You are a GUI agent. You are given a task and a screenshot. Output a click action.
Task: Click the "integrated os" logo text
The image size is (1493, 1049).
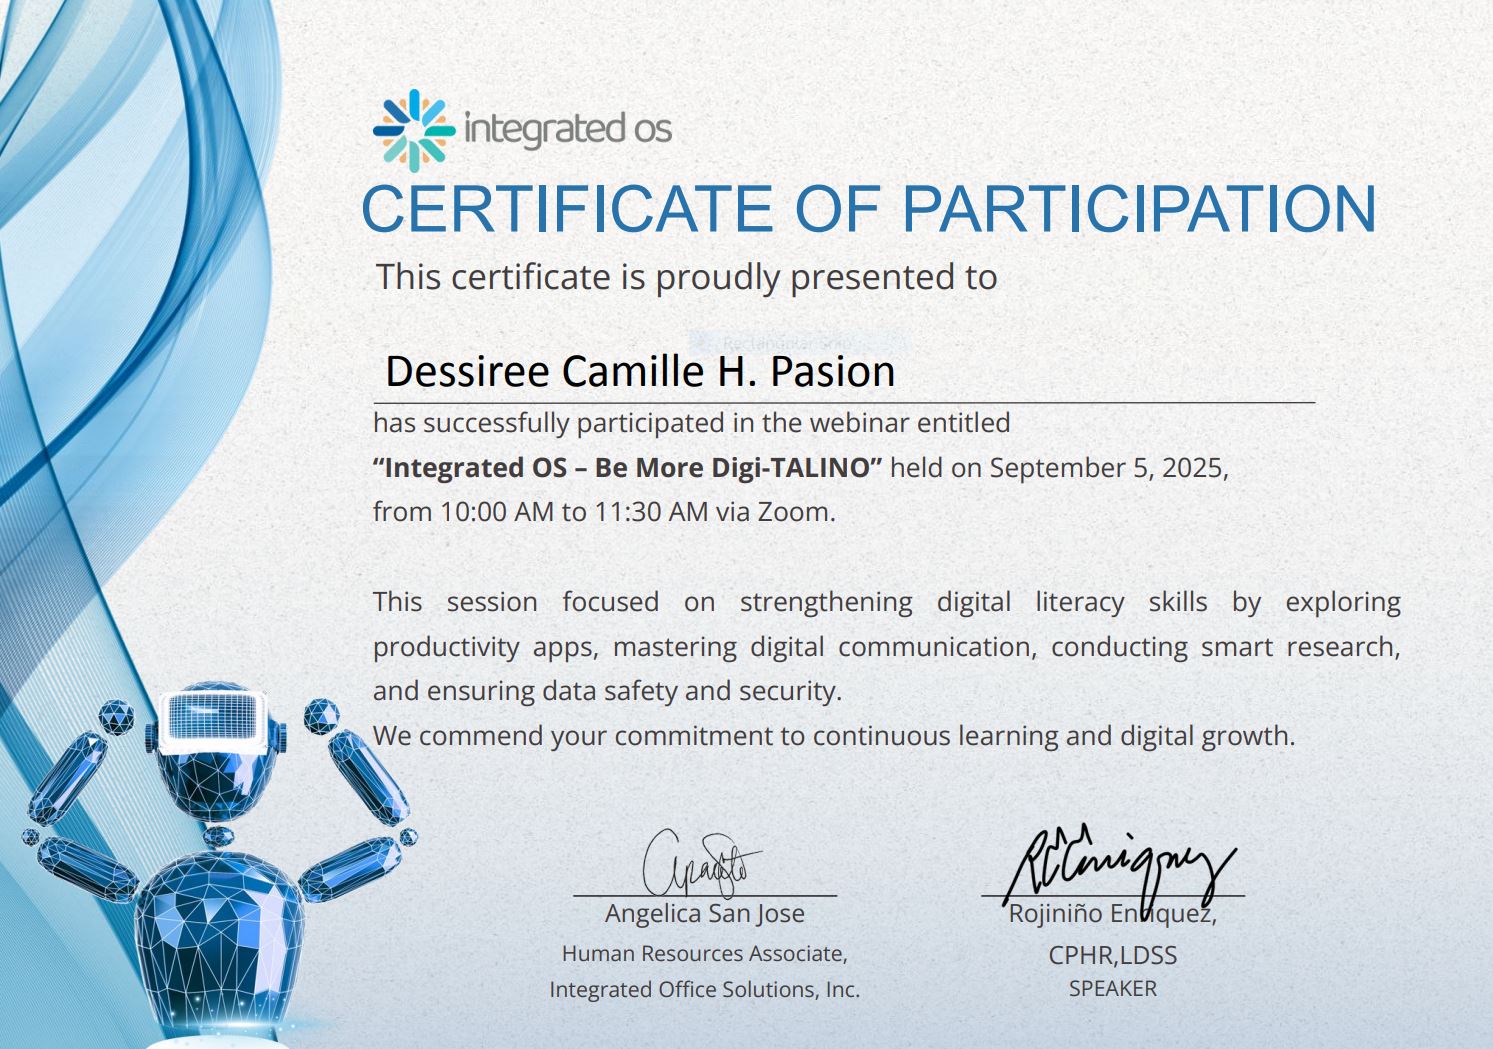click(x=567, y=129)
